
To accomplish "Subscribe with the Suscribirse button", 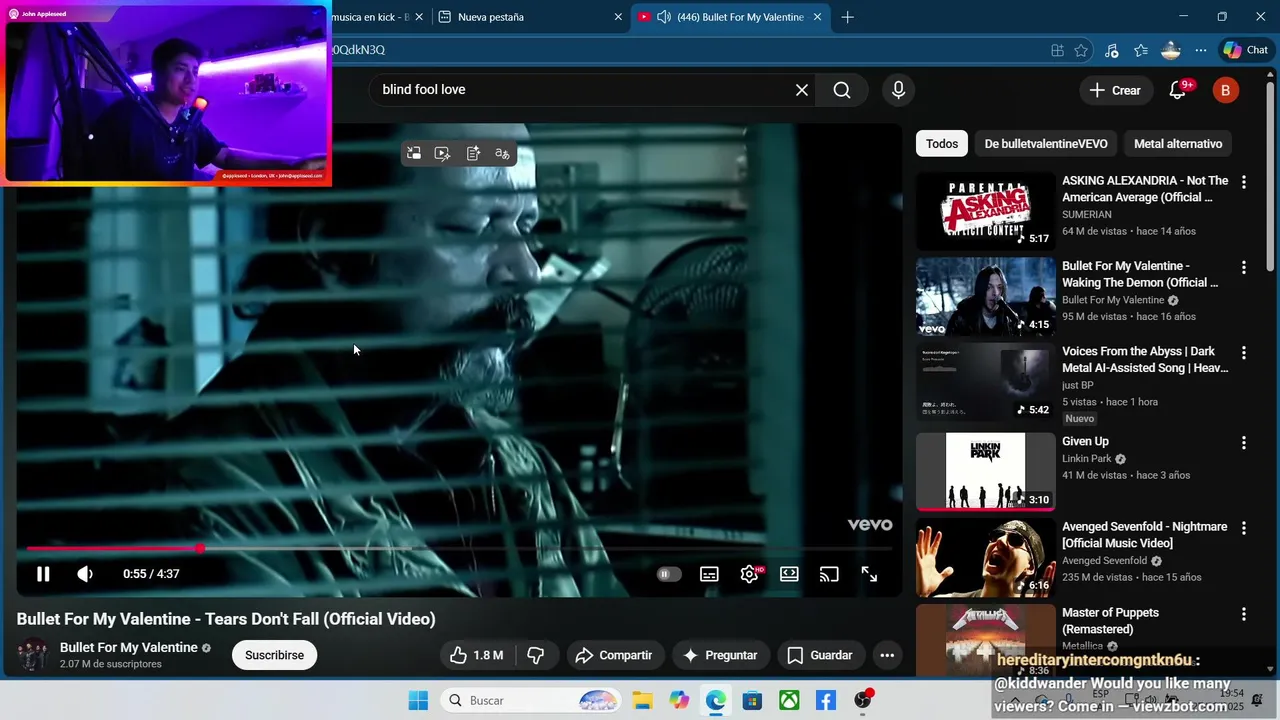I will coord(274,655).
